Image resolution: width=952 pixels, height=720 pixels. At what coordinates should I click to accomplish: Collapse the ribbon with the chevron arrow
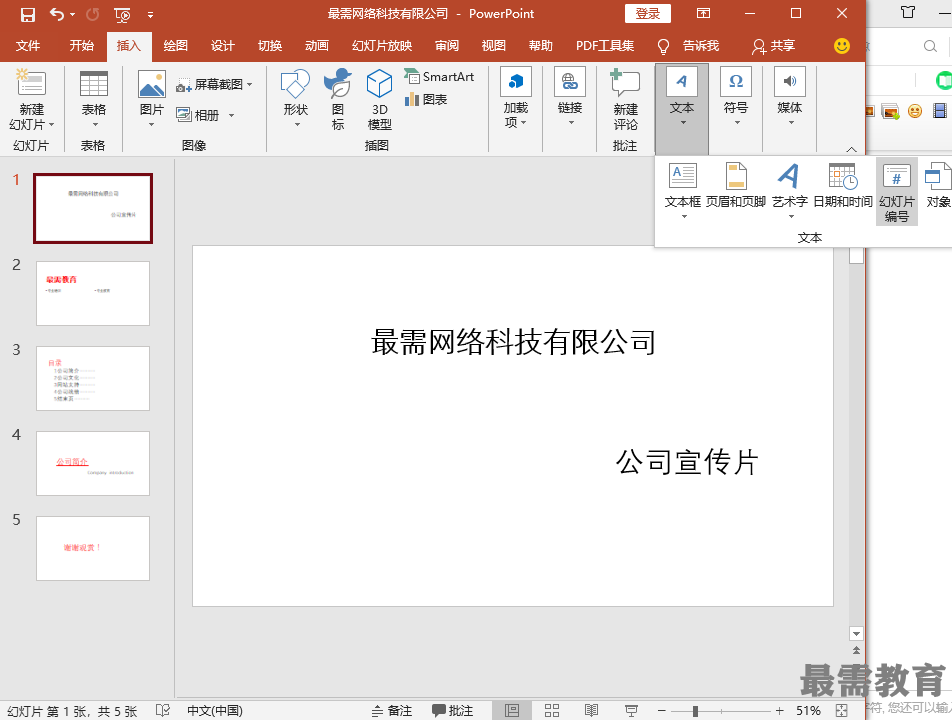[852, 149]
